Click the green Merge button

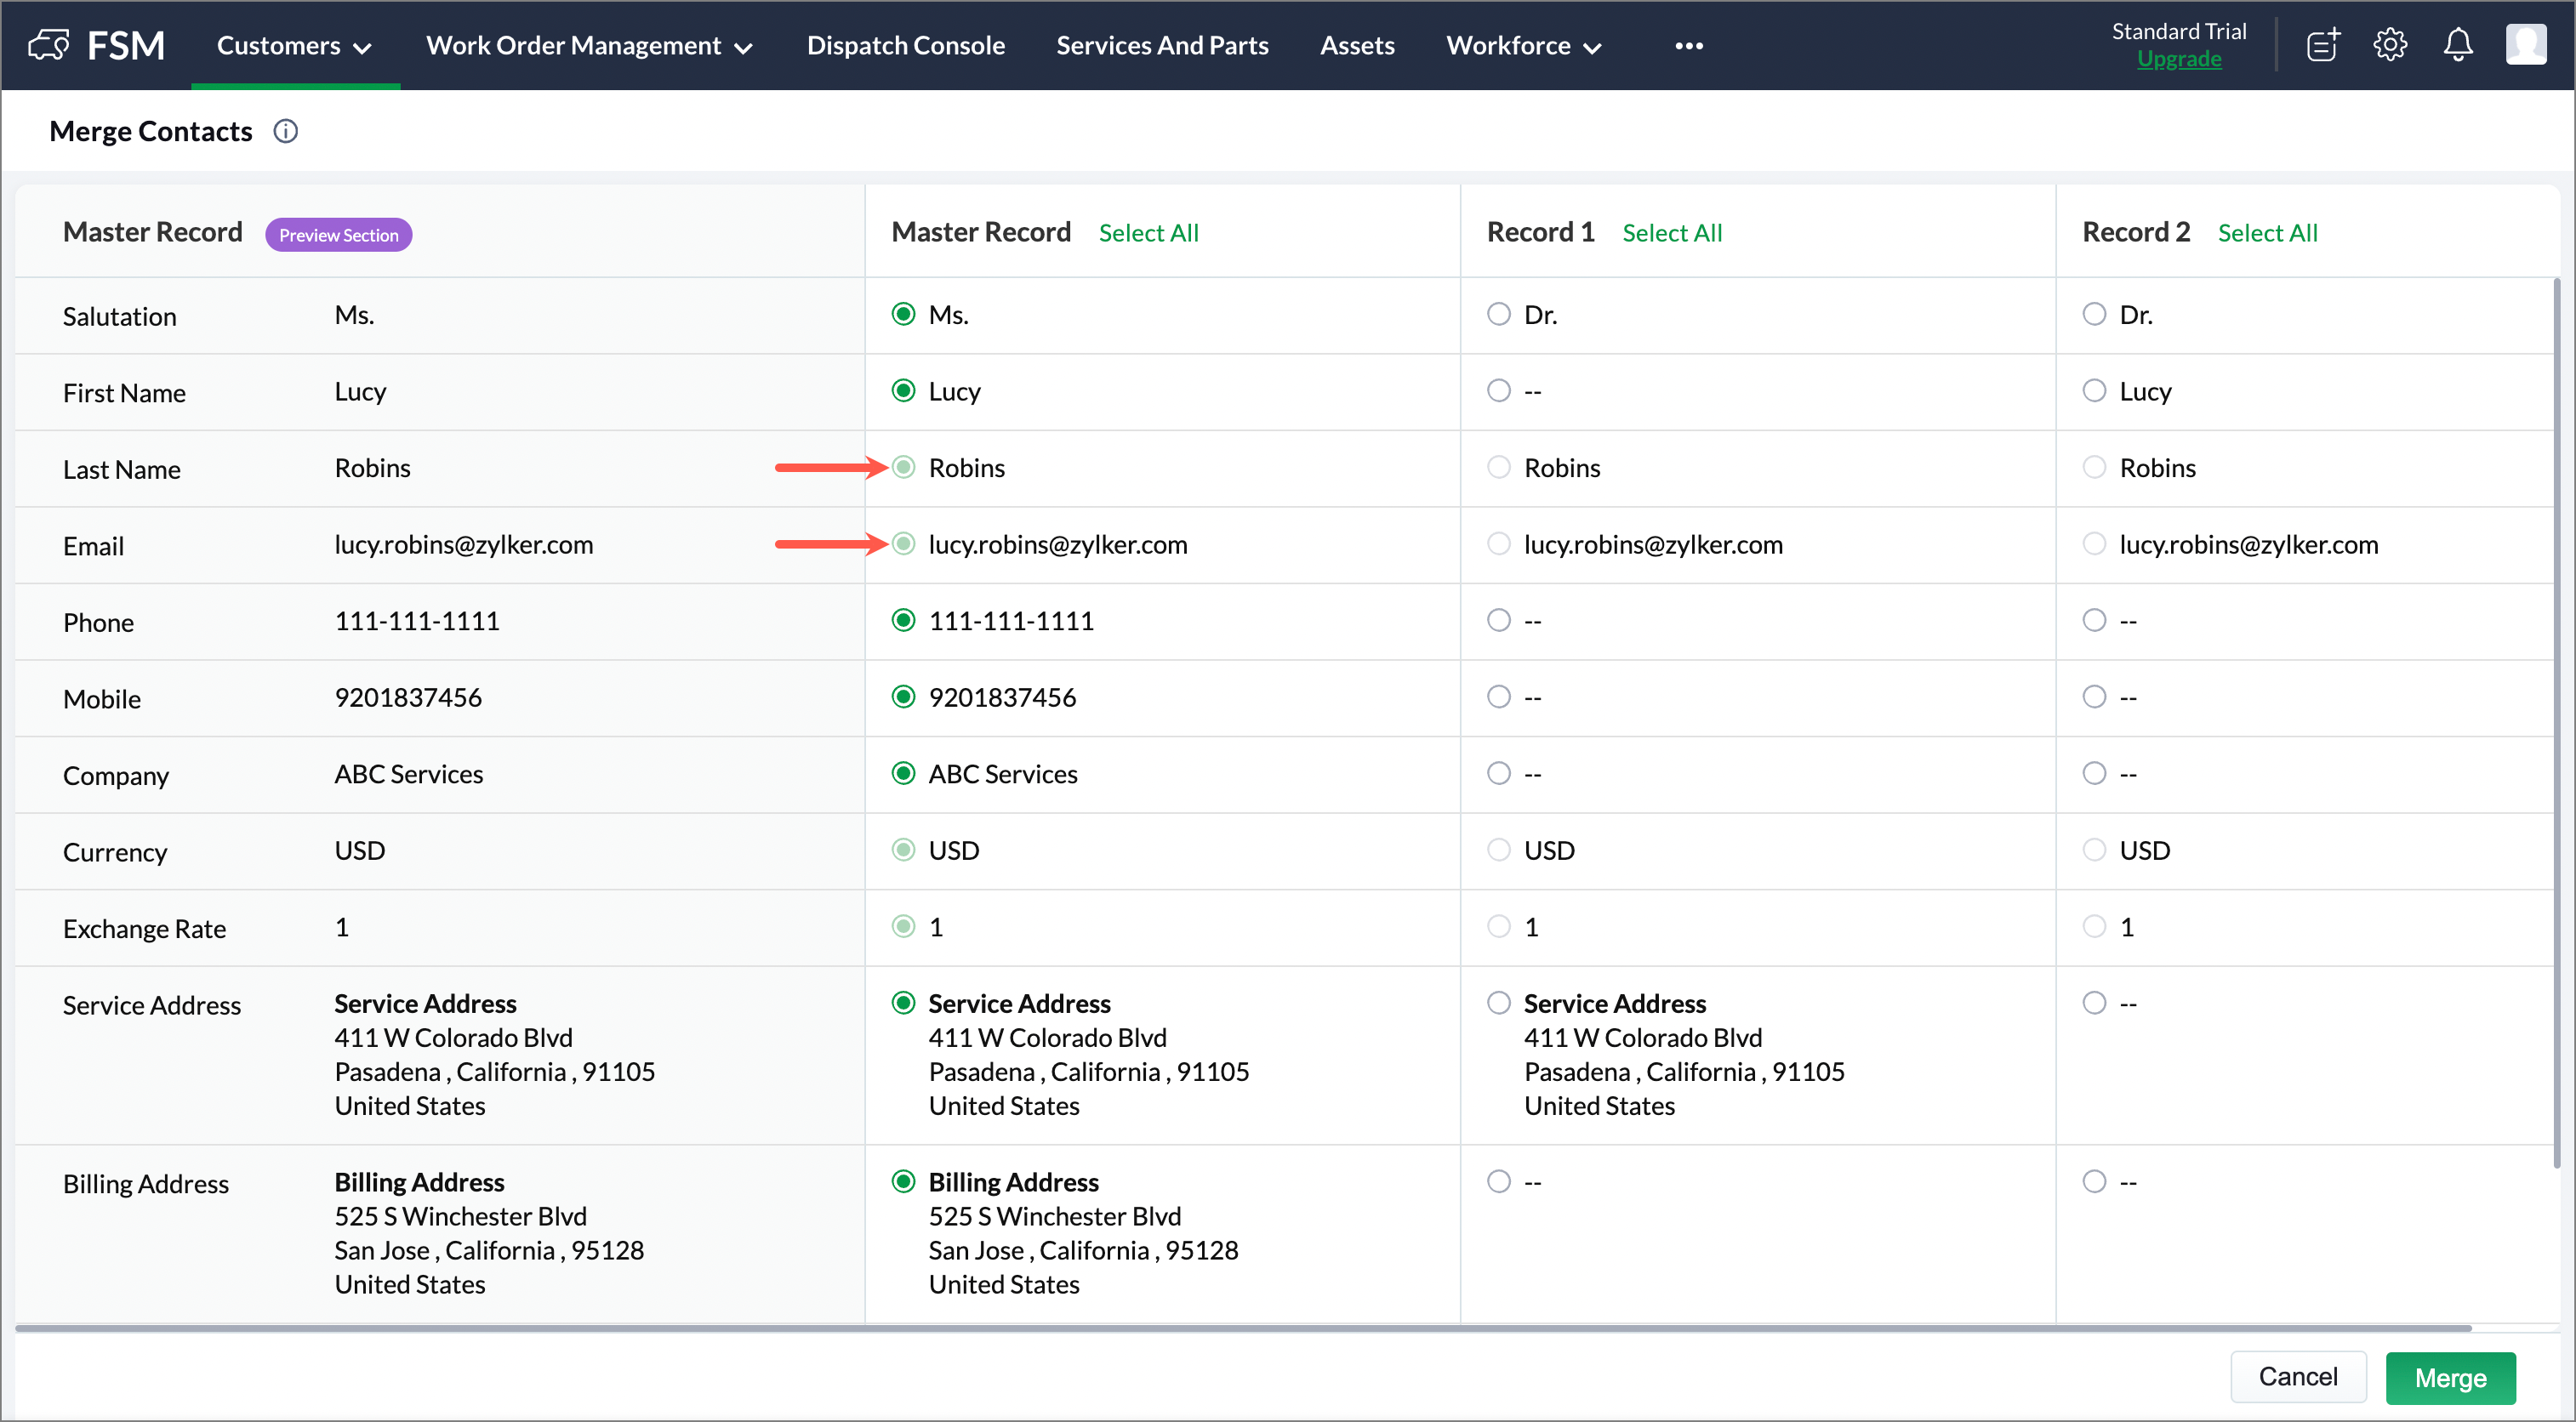[2450, 1377]
